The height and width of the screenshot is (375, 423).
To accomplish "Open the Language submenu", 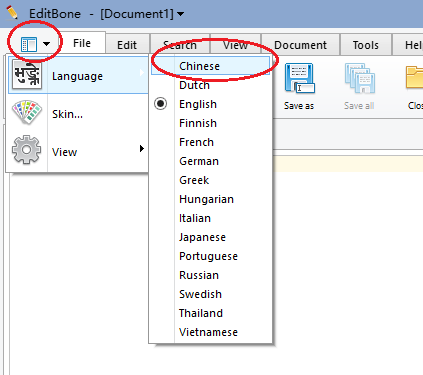I will click(78, 75).
